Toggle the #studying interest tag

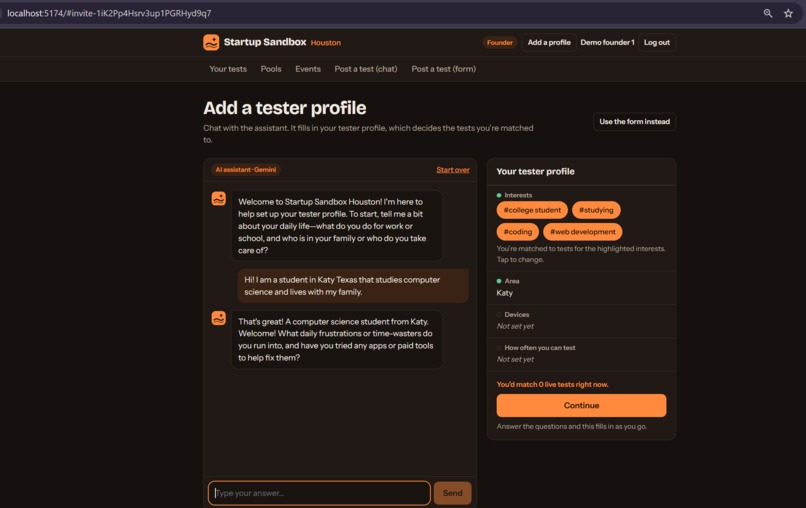click(x=596, y=210)
